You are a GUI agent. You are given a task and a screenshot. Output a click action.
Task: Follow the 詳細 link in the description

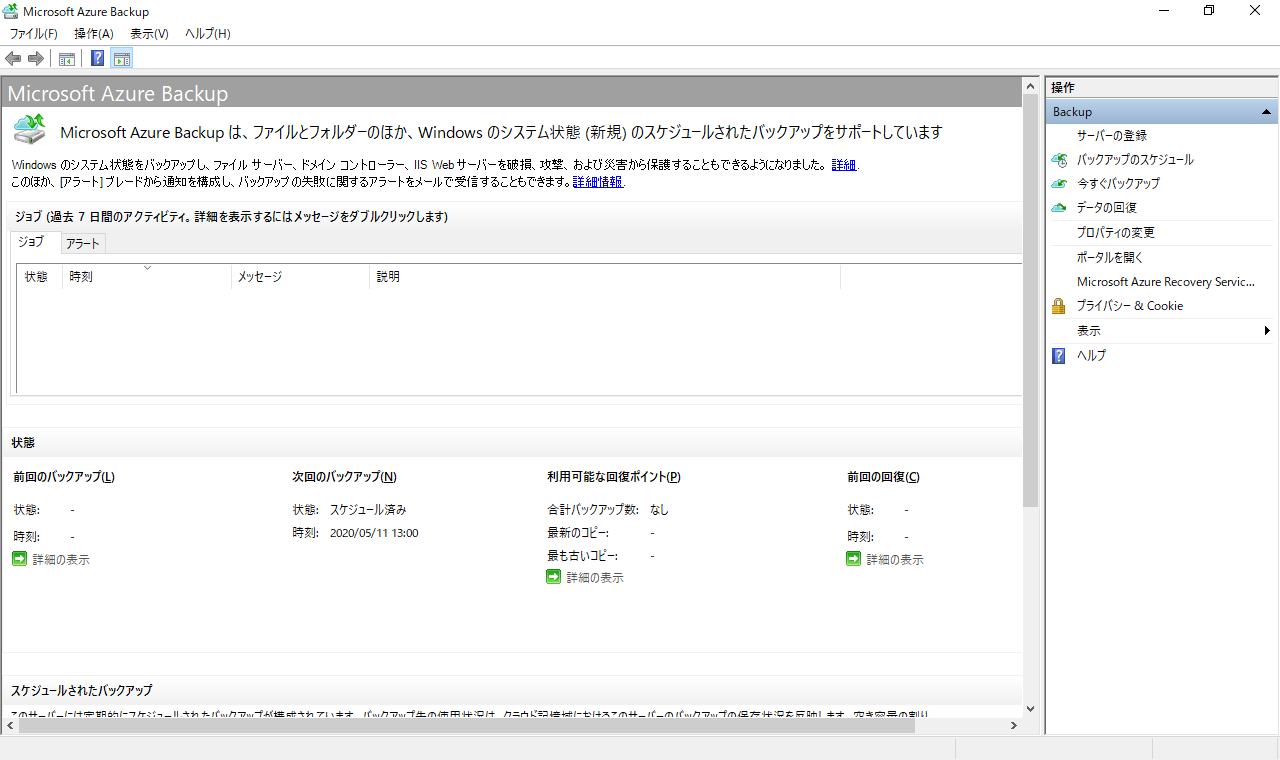coord(844,165)
